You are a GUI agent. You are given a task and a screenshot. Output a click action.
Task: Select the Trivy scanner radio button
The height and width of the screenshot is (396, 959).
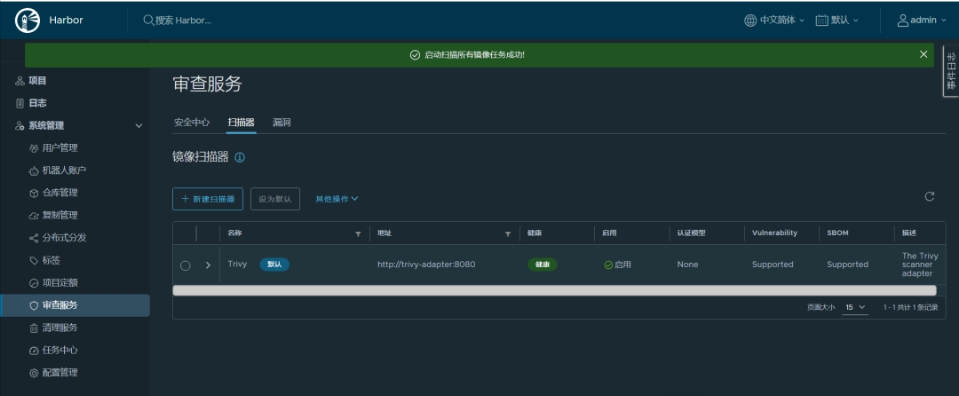point(185,266)
